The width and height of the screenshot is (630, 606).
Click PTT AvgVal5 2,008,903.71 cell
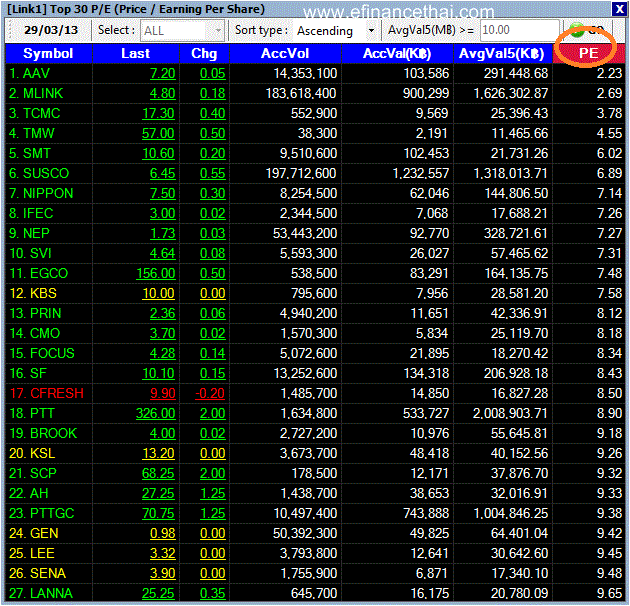point(510,414)
